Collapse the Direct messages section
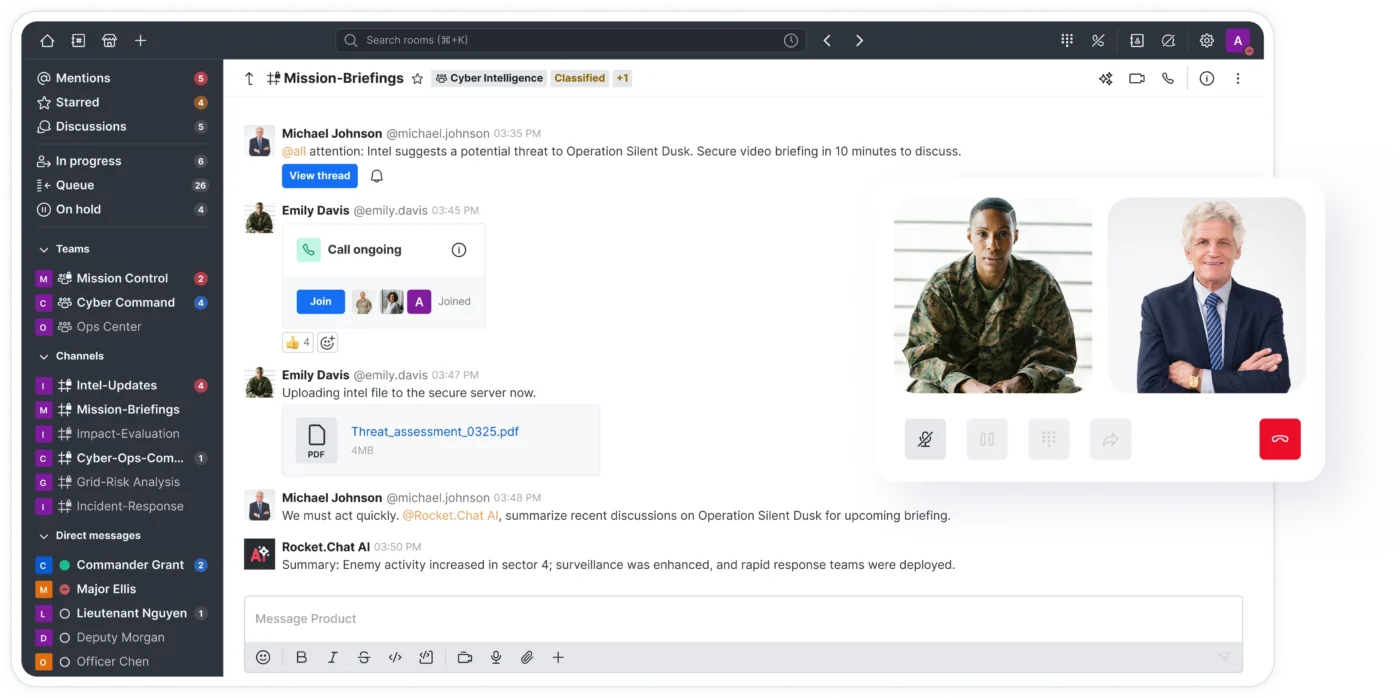 pyautogui.click(x=43, y=536)
